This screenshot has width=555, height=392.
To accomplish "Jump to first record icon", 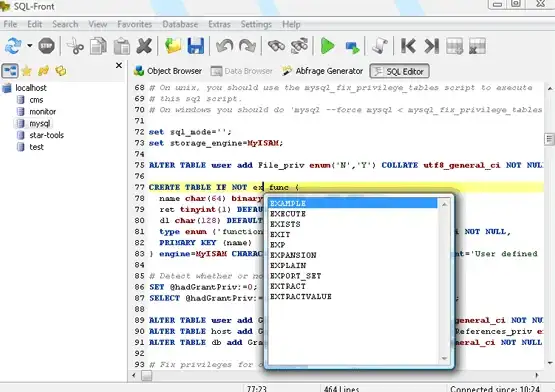I will click(x=408, y=46).
